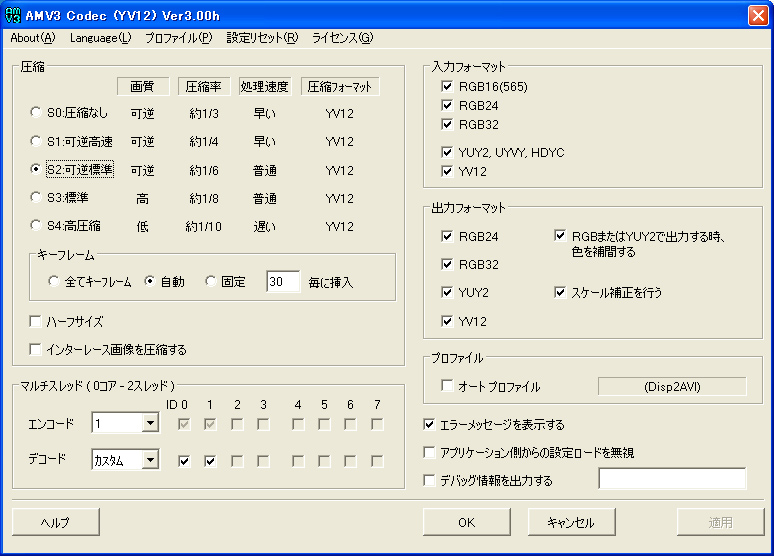Select S2:可逆標準 compression mode

click(36, 169)
